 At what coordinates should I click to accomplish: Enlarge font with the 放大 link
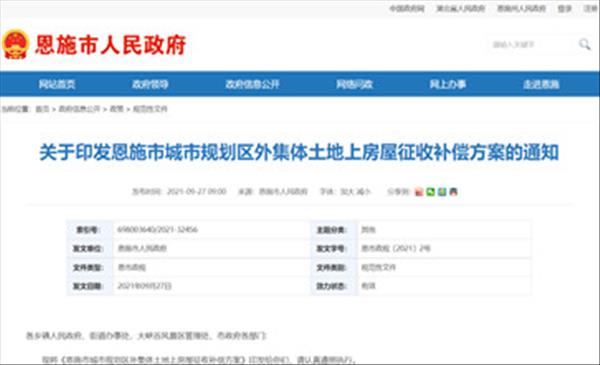point(347,192)
